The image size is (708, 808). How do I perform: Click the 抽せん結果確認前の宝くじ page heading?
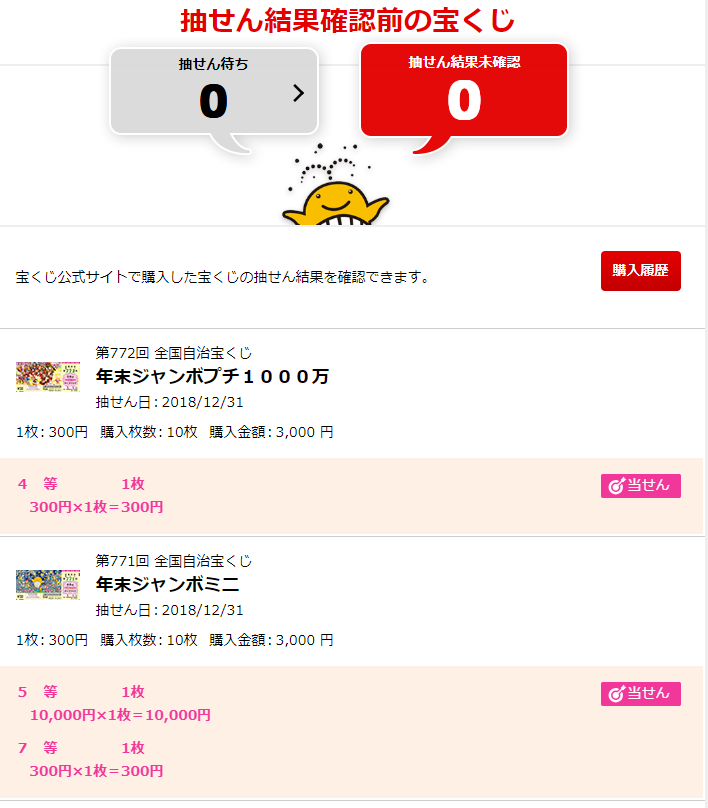347,21
